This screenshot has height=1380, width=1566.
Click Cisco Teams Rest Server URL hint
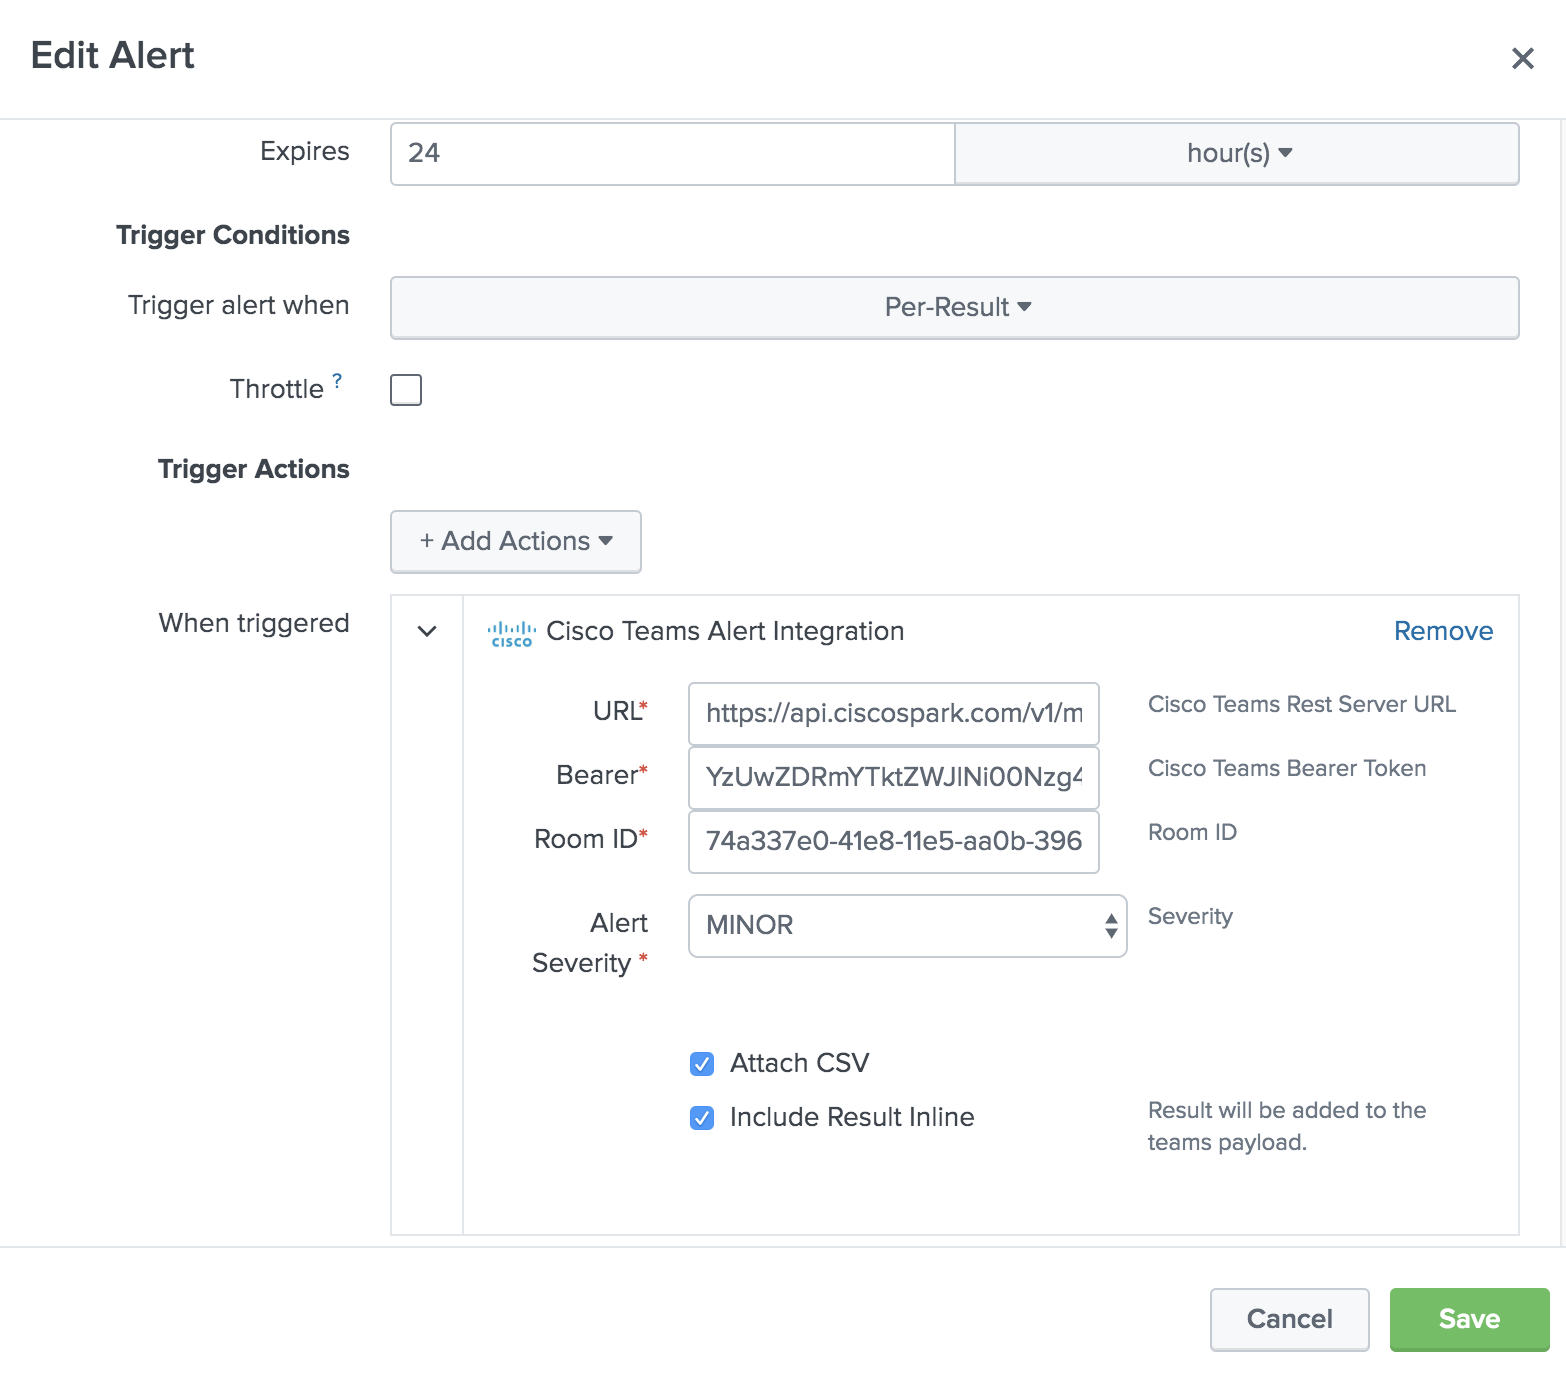tap(1302, 704)
